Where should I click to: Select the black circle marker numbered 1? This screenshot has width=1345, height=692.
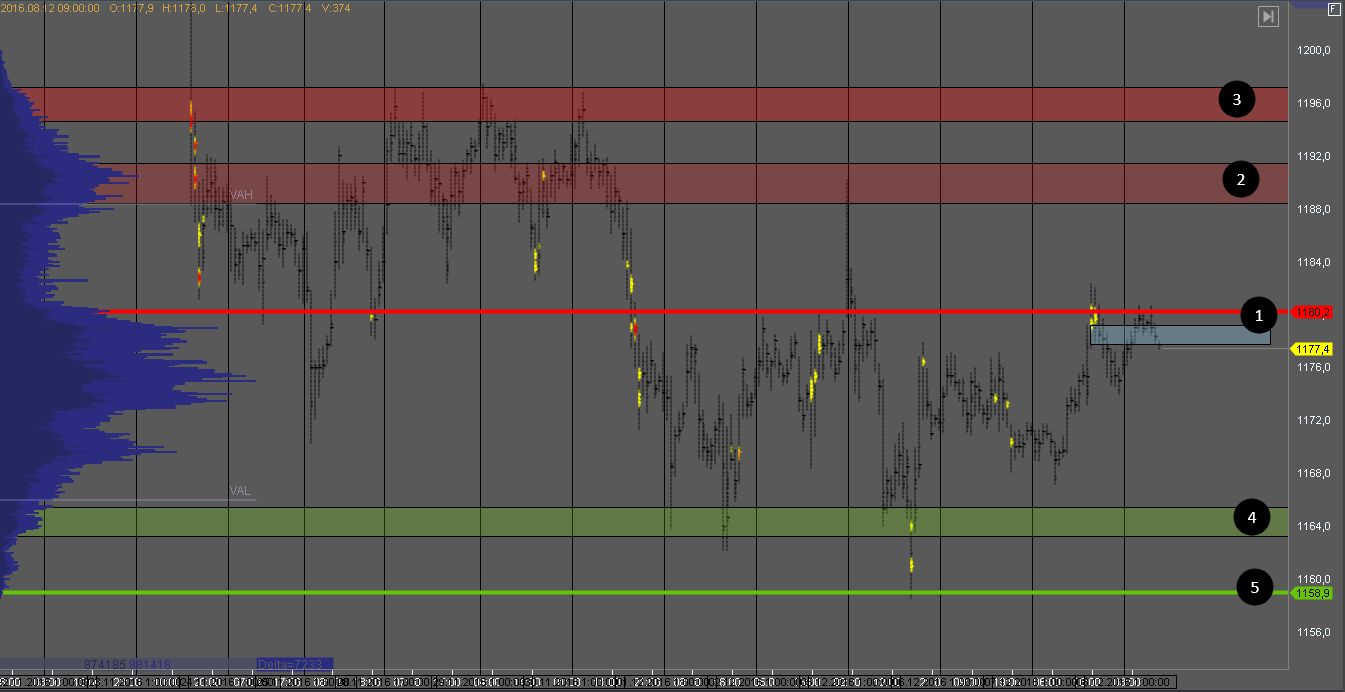[1258, 315]
